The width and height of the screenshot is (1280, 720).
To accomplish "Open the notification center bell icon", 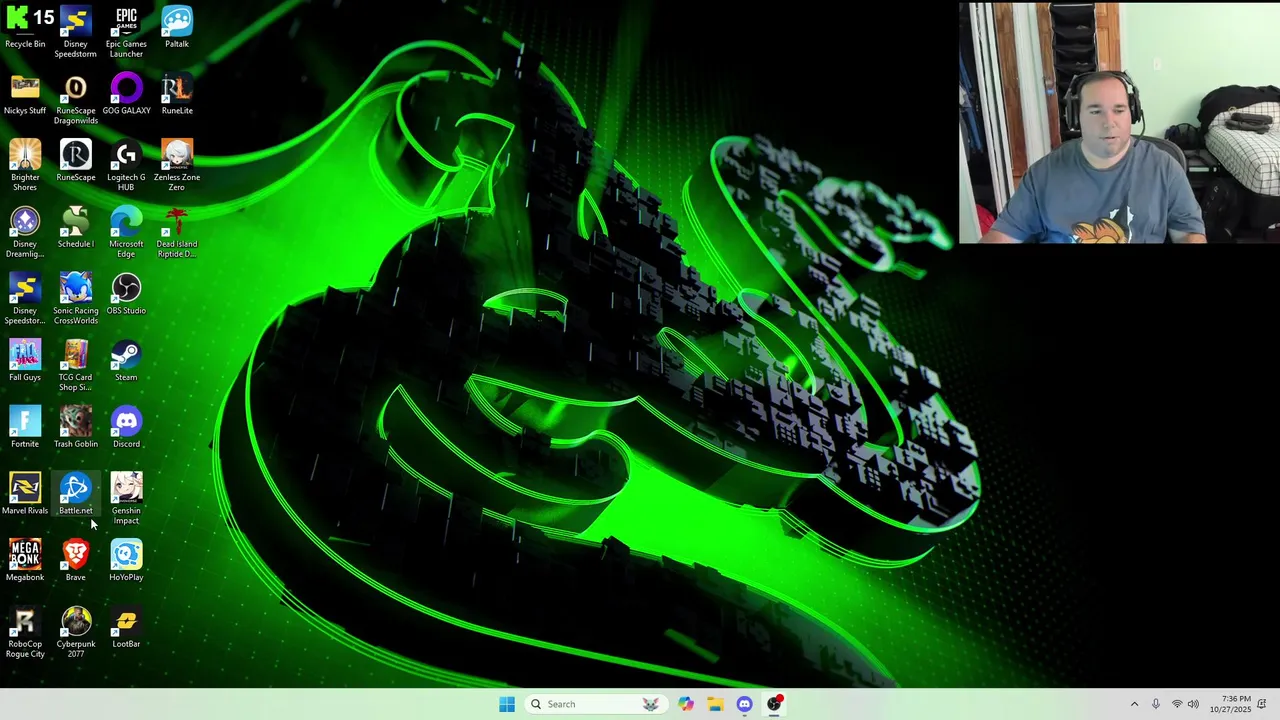I will (x=1262, y=704).
